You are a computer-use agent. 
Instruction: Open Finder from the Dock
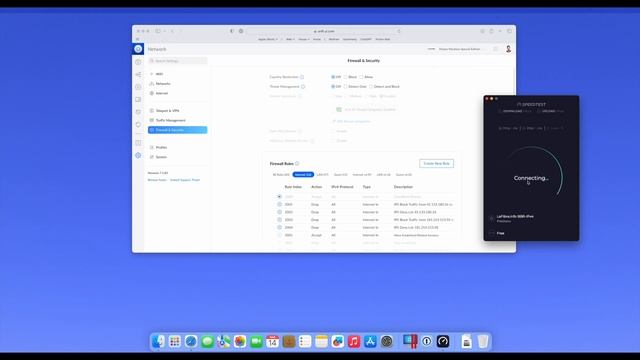[158, 341]
